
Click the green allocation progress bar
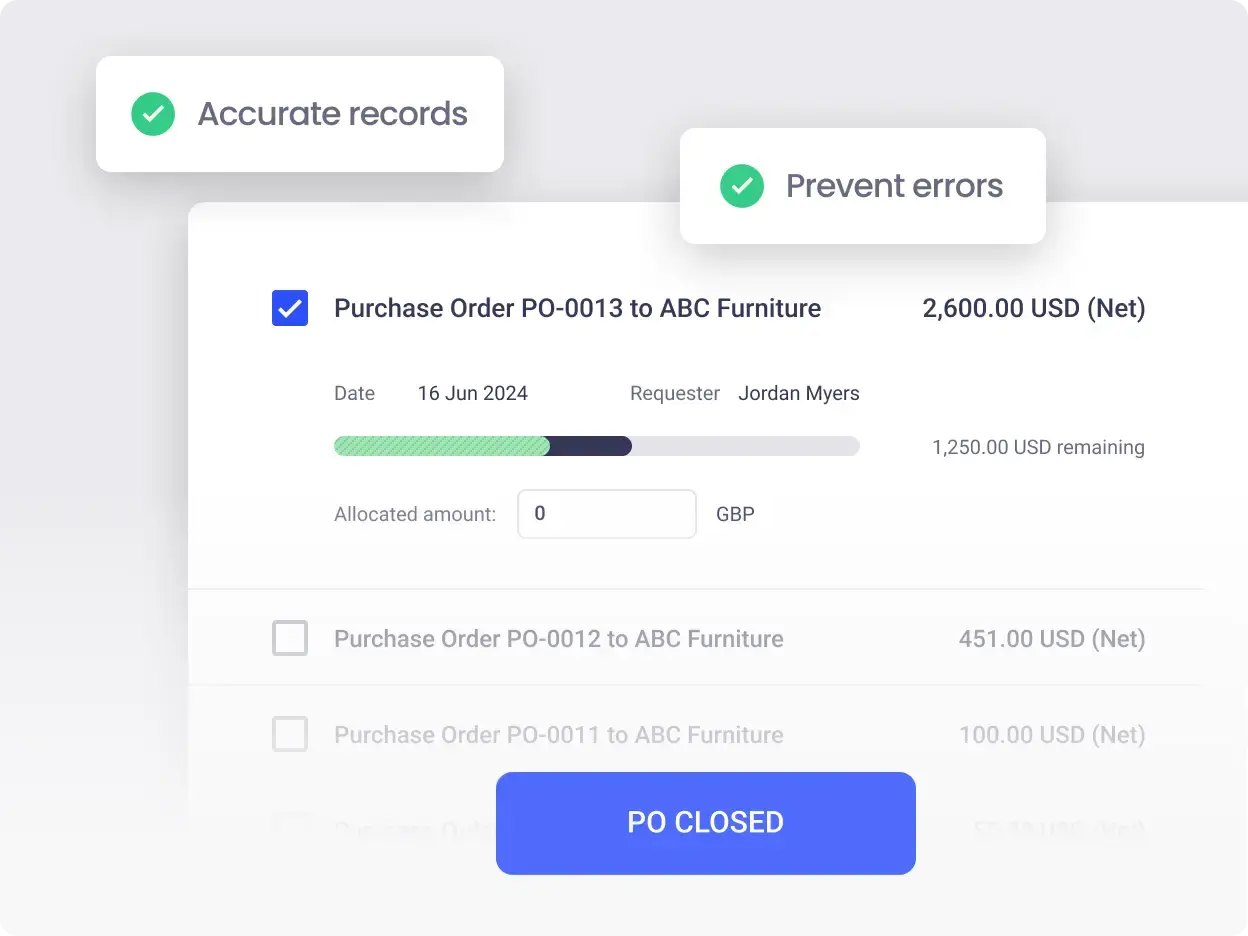[440, 445]
